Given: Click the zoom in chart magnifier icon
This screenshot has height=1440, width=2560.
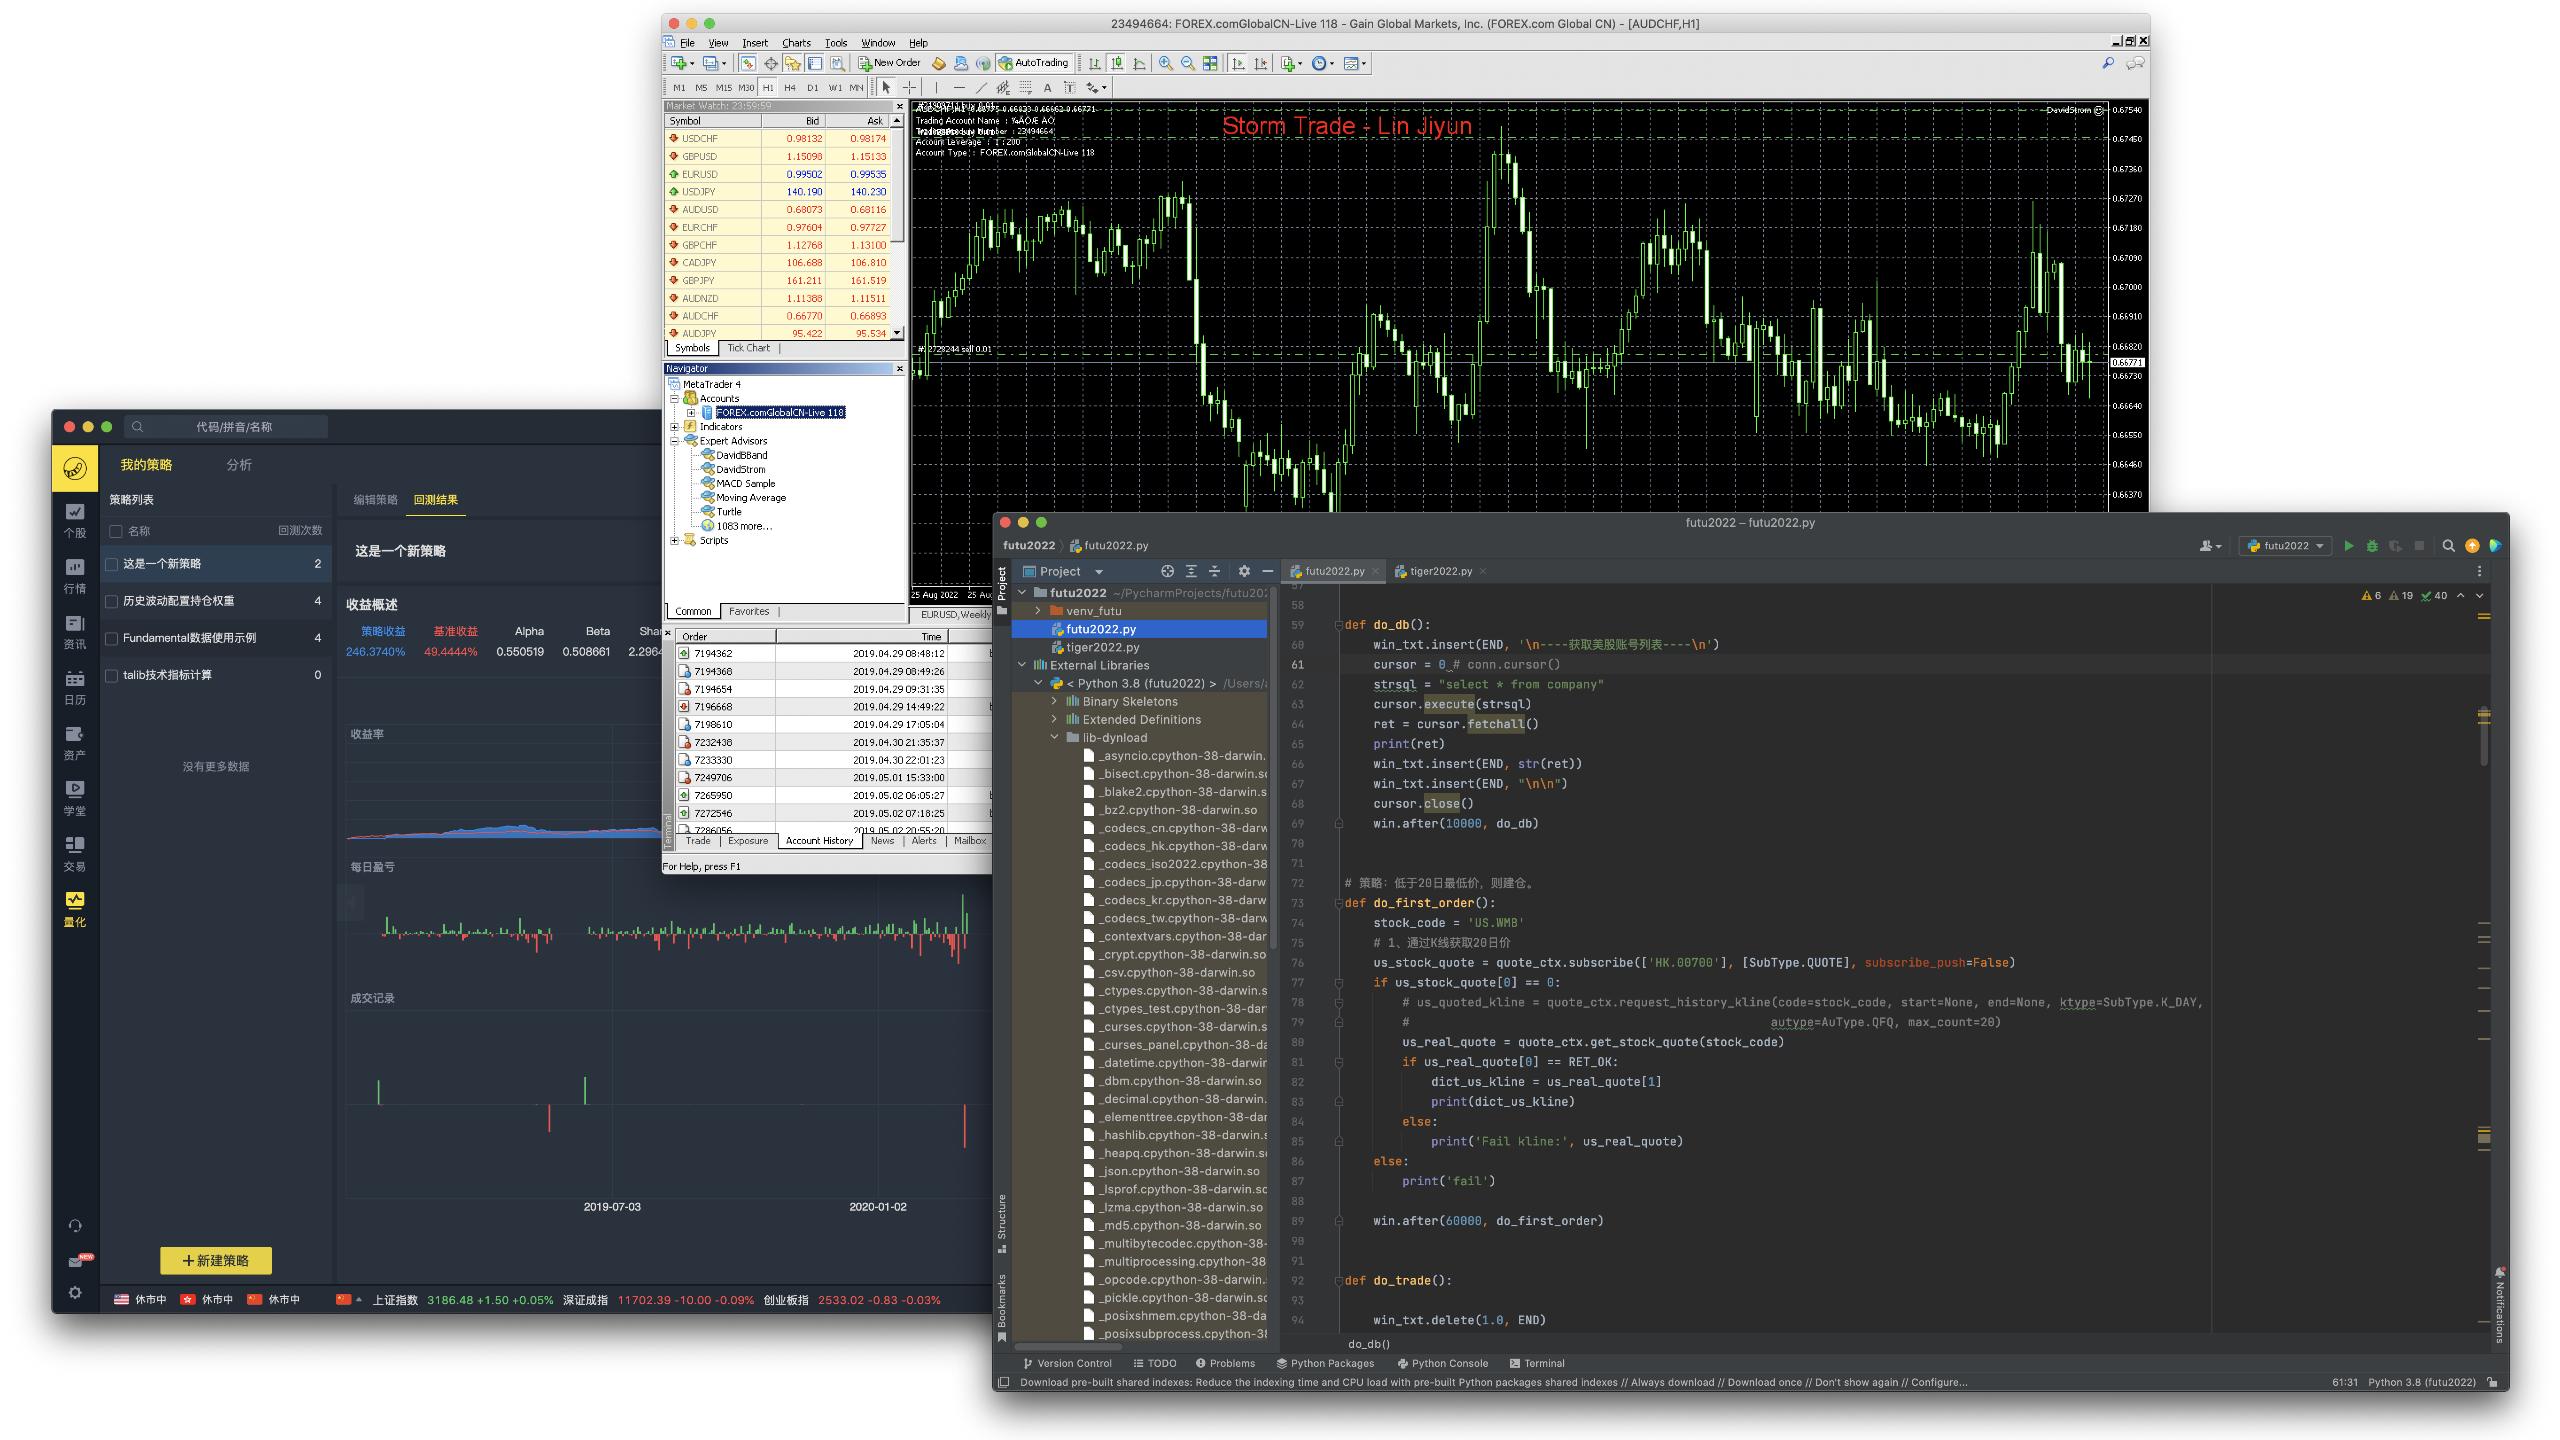Looking at the screenshot, I should point(1165,63).
